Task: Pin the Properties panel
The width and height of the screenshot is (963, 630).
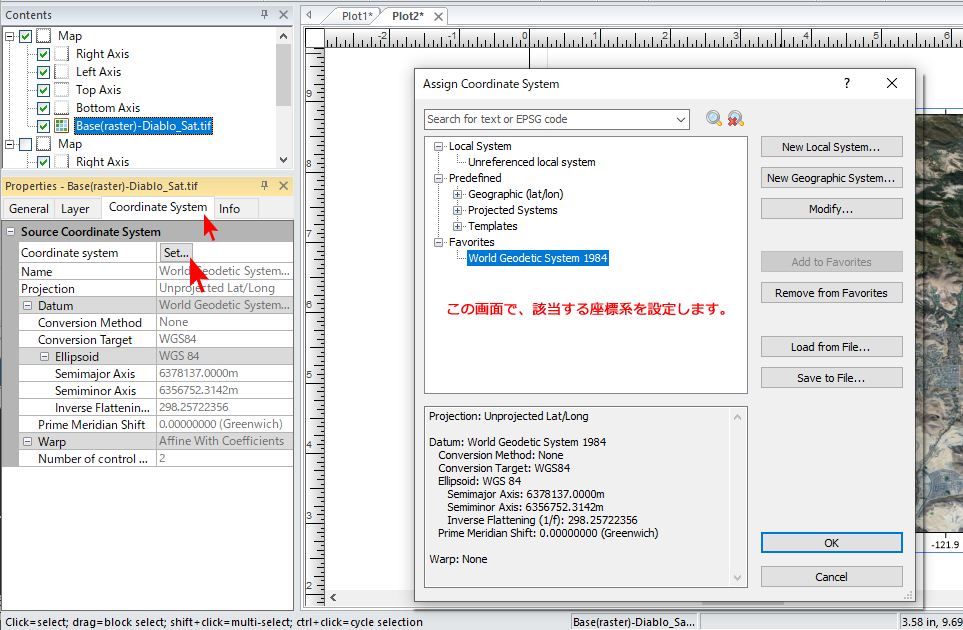Action: click(264, 186)
